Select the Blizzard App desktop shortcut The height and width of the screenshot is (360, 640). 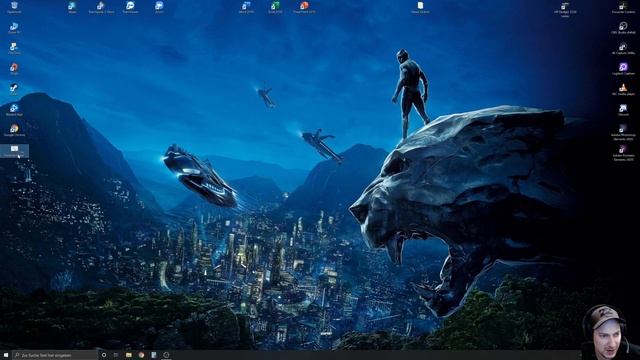[14, 110]
